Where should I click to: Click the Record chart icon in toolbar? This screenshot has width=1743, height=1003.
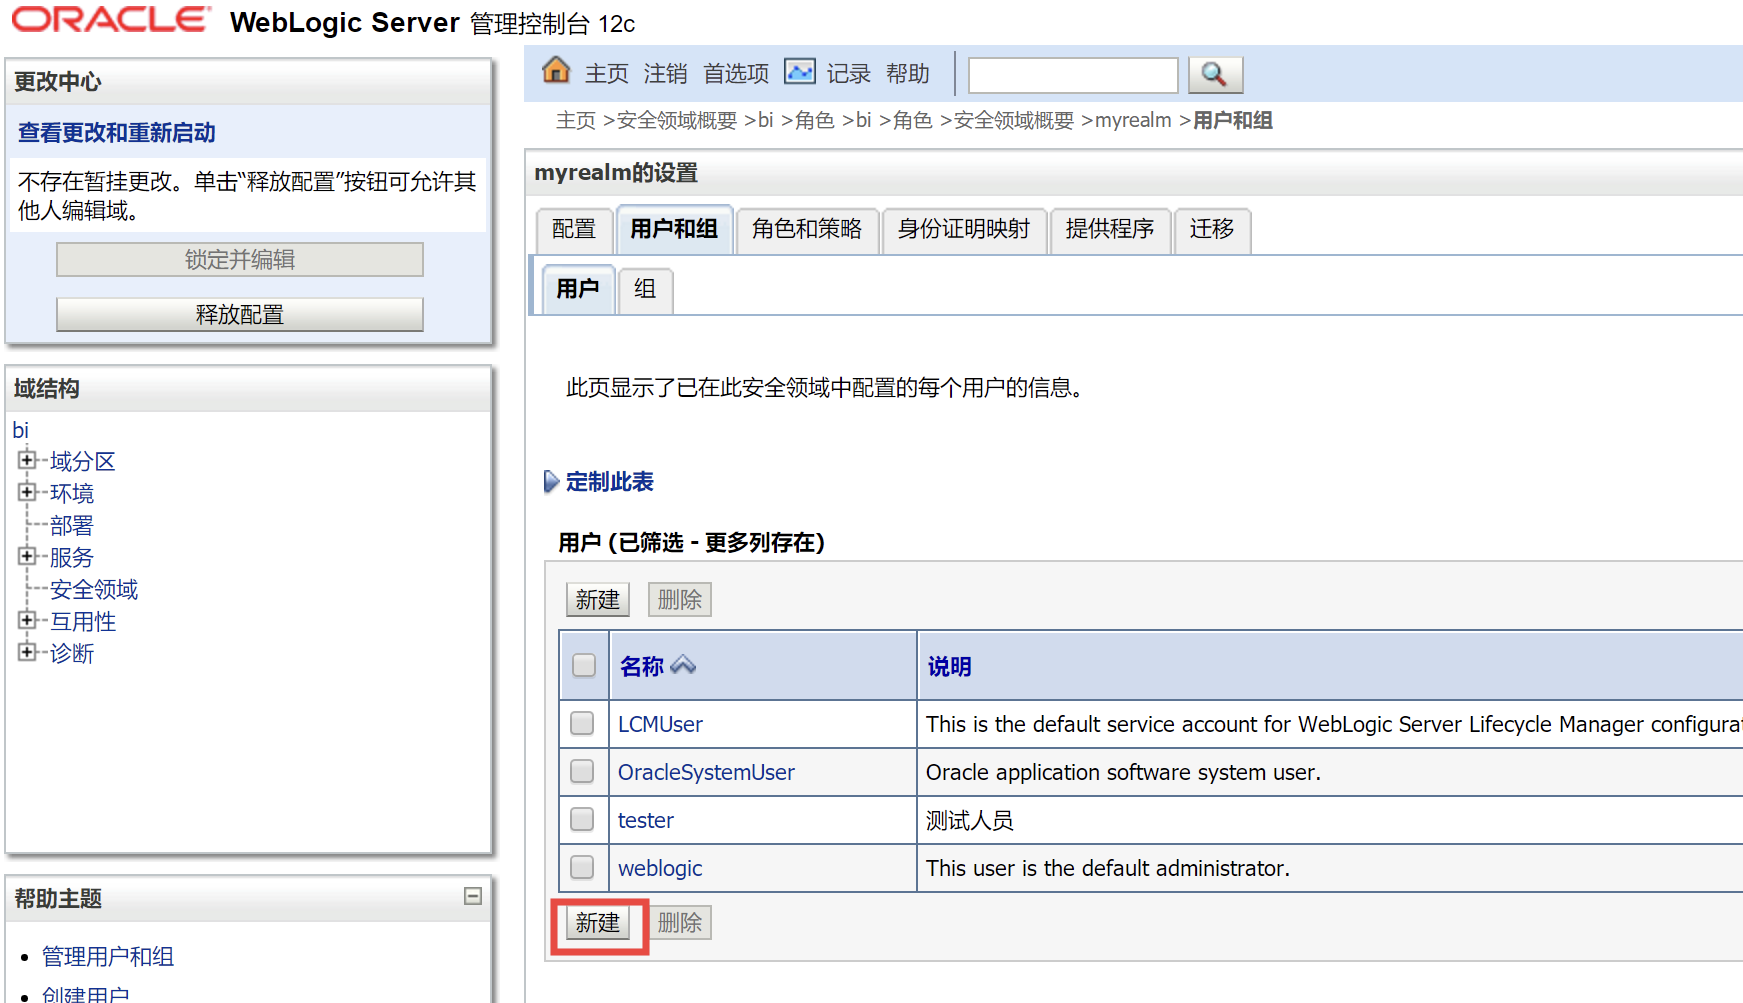pyautogui.click(x=800, y=72)
